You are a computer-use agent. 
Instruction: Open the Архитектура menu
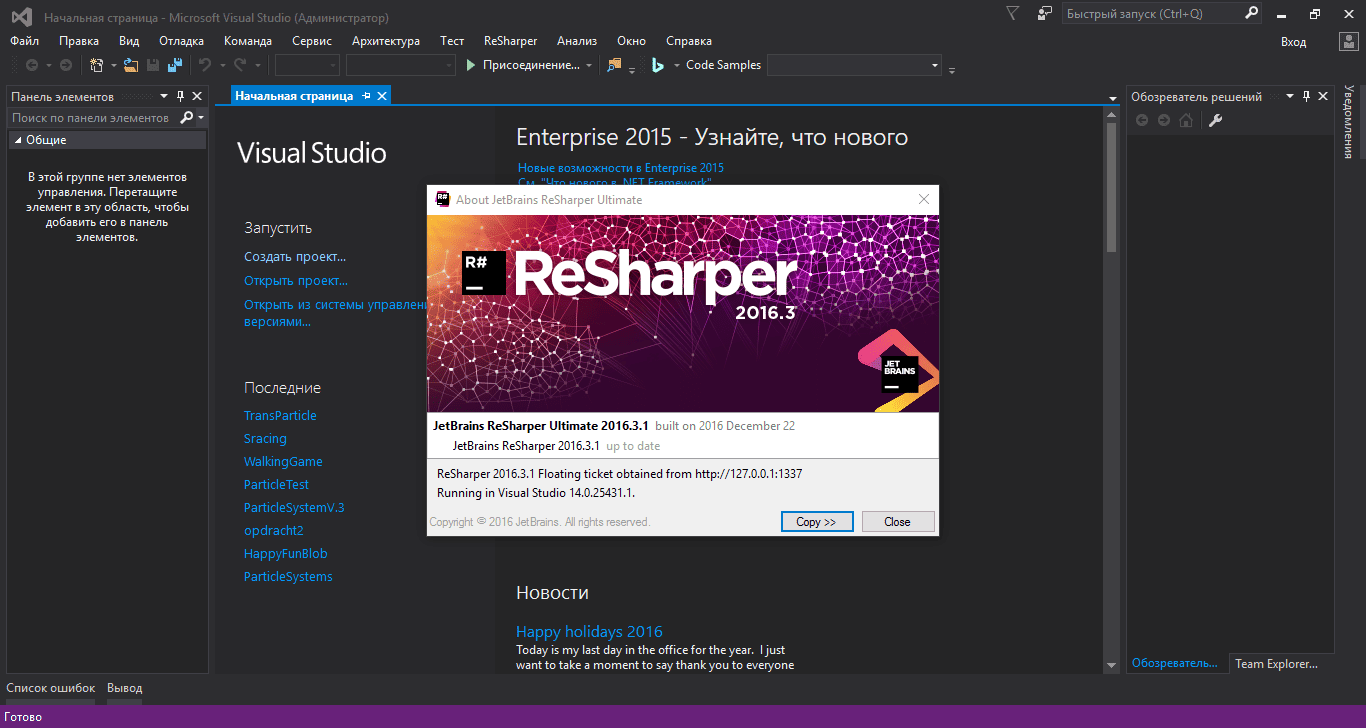point(386,41)
